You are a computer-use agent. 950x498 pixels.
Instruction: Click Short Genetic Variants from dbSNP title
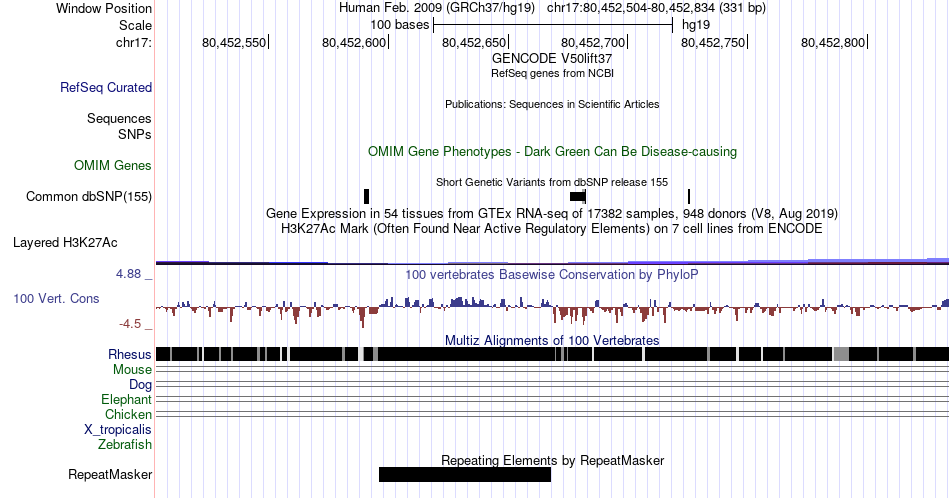(552, 182)
